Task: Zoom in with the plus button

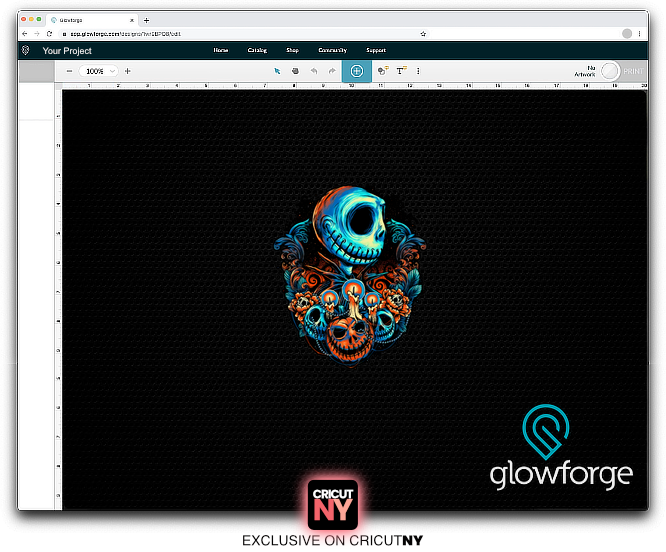Action: tap(127, 71)
